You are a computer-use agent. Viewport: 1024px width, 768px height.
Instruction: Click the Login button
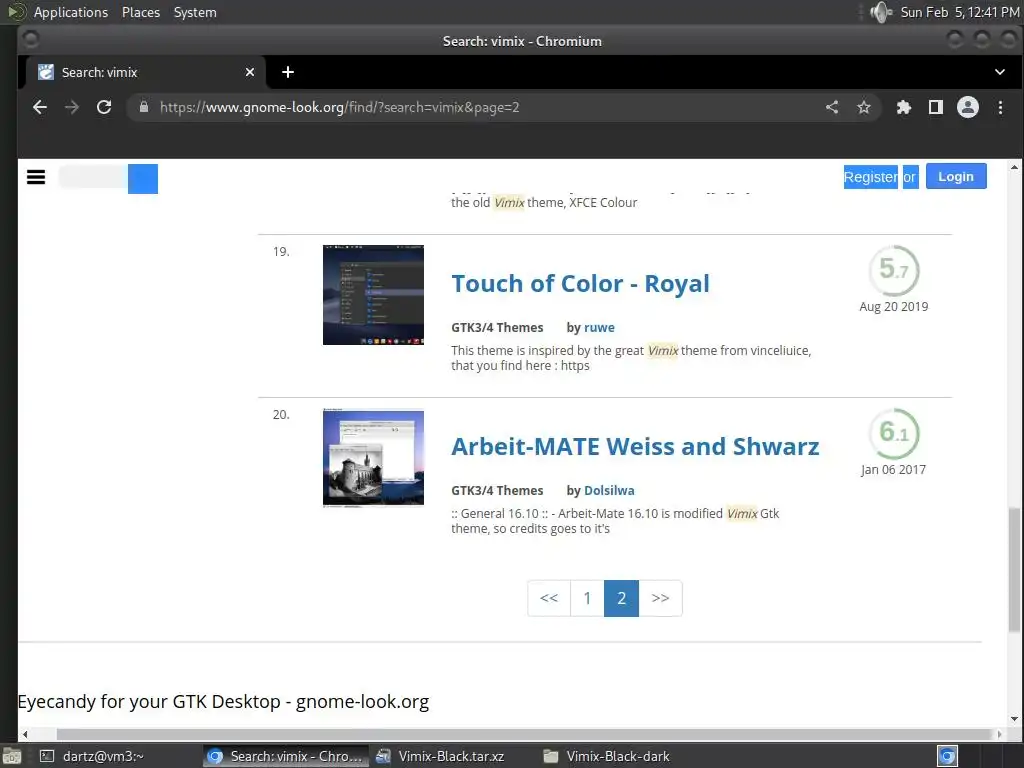click(x=956, y=176)
